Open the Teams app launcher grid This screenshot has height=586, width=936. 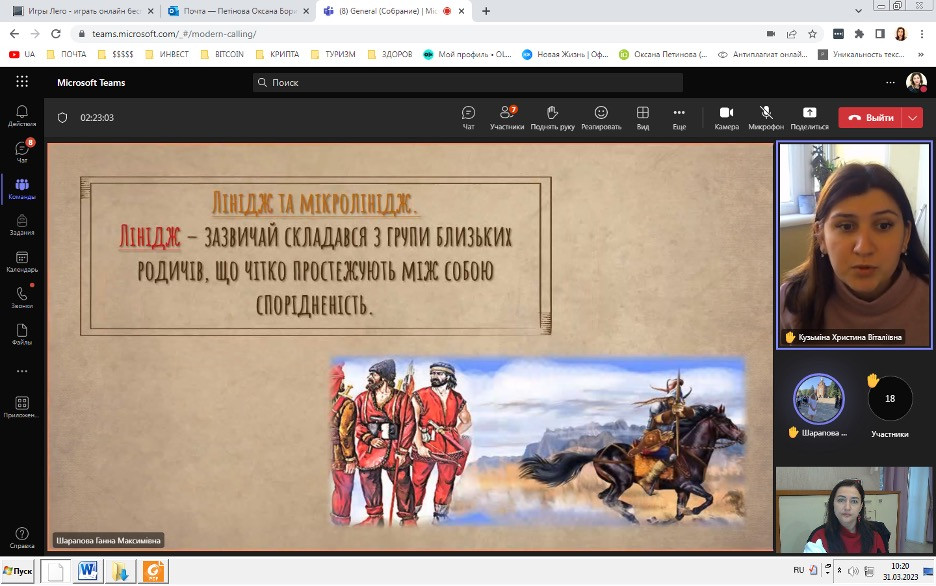pyautogui.click(x=22, y=82)
